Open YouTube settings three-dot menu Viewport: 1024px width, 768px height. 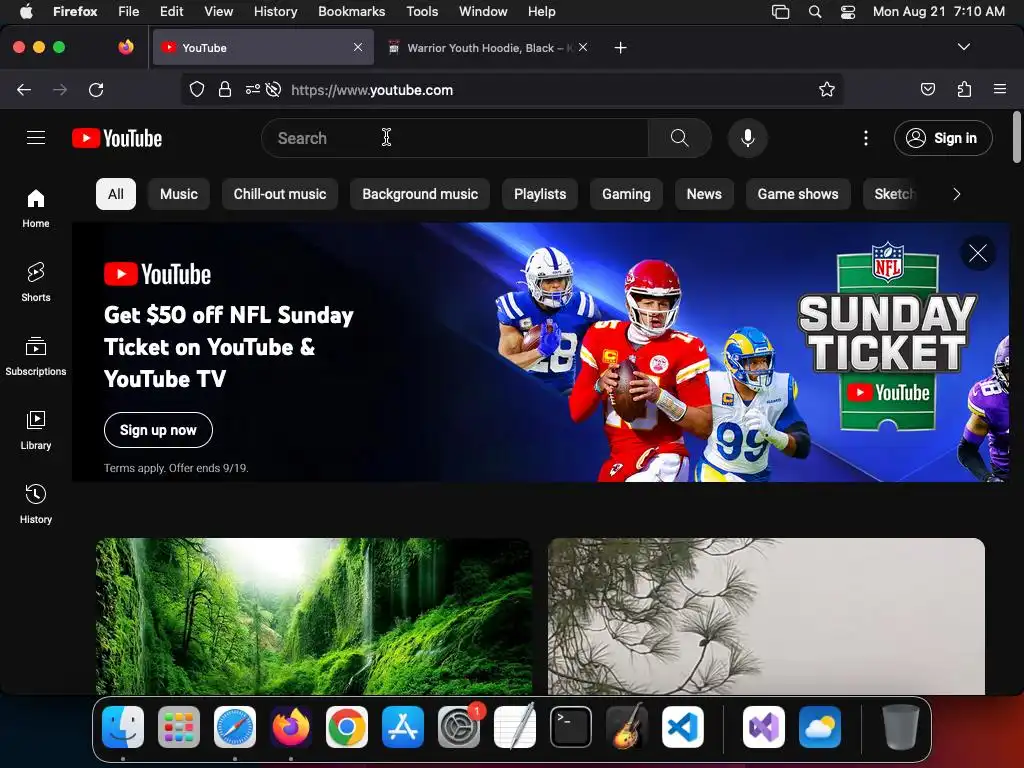[x=866, y=138]
